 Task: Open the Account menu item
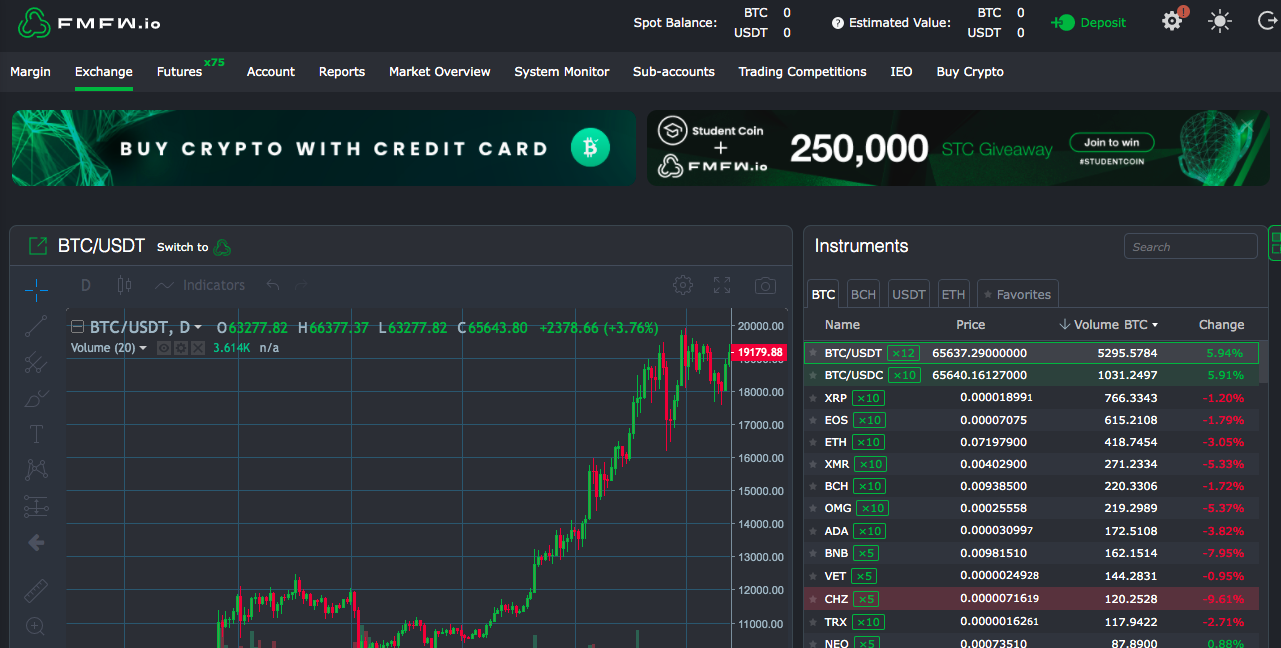(271, 72)
